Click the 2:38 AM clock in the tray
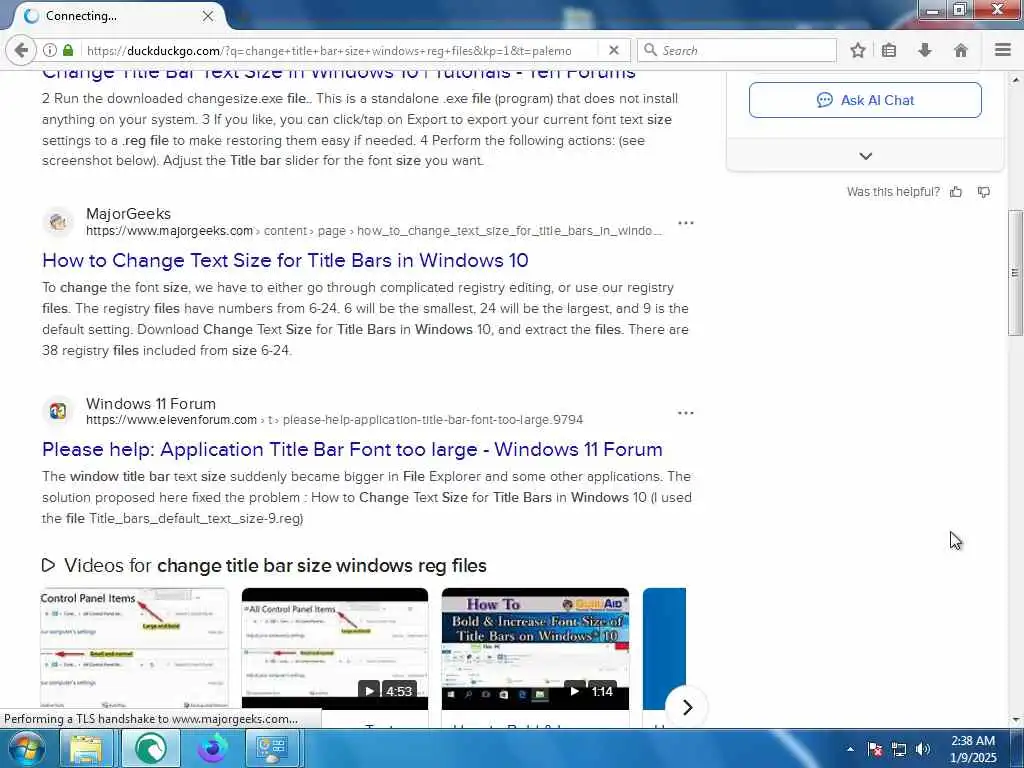The height and width of the screenshot is (768, 1024). 973,741
